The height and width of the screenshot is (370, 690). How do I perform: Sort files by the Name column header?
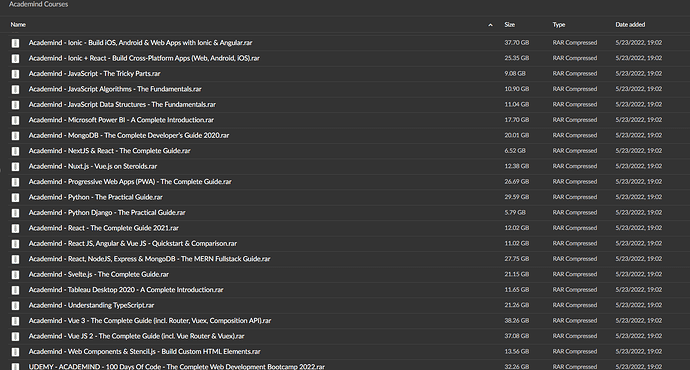tap(18, 25)
